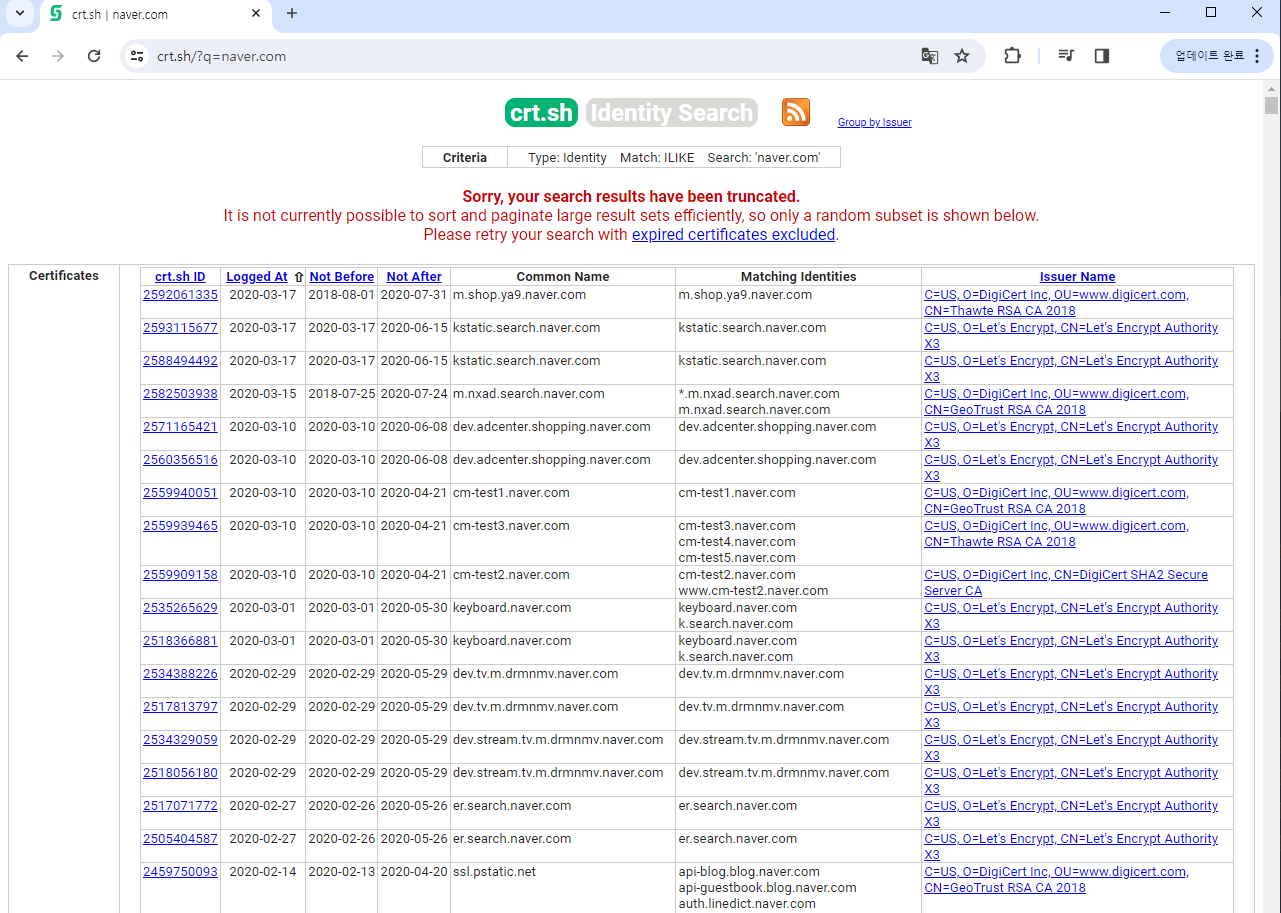
Task: Click the expired certificates excluded link
Action: (x=733, y=234)
